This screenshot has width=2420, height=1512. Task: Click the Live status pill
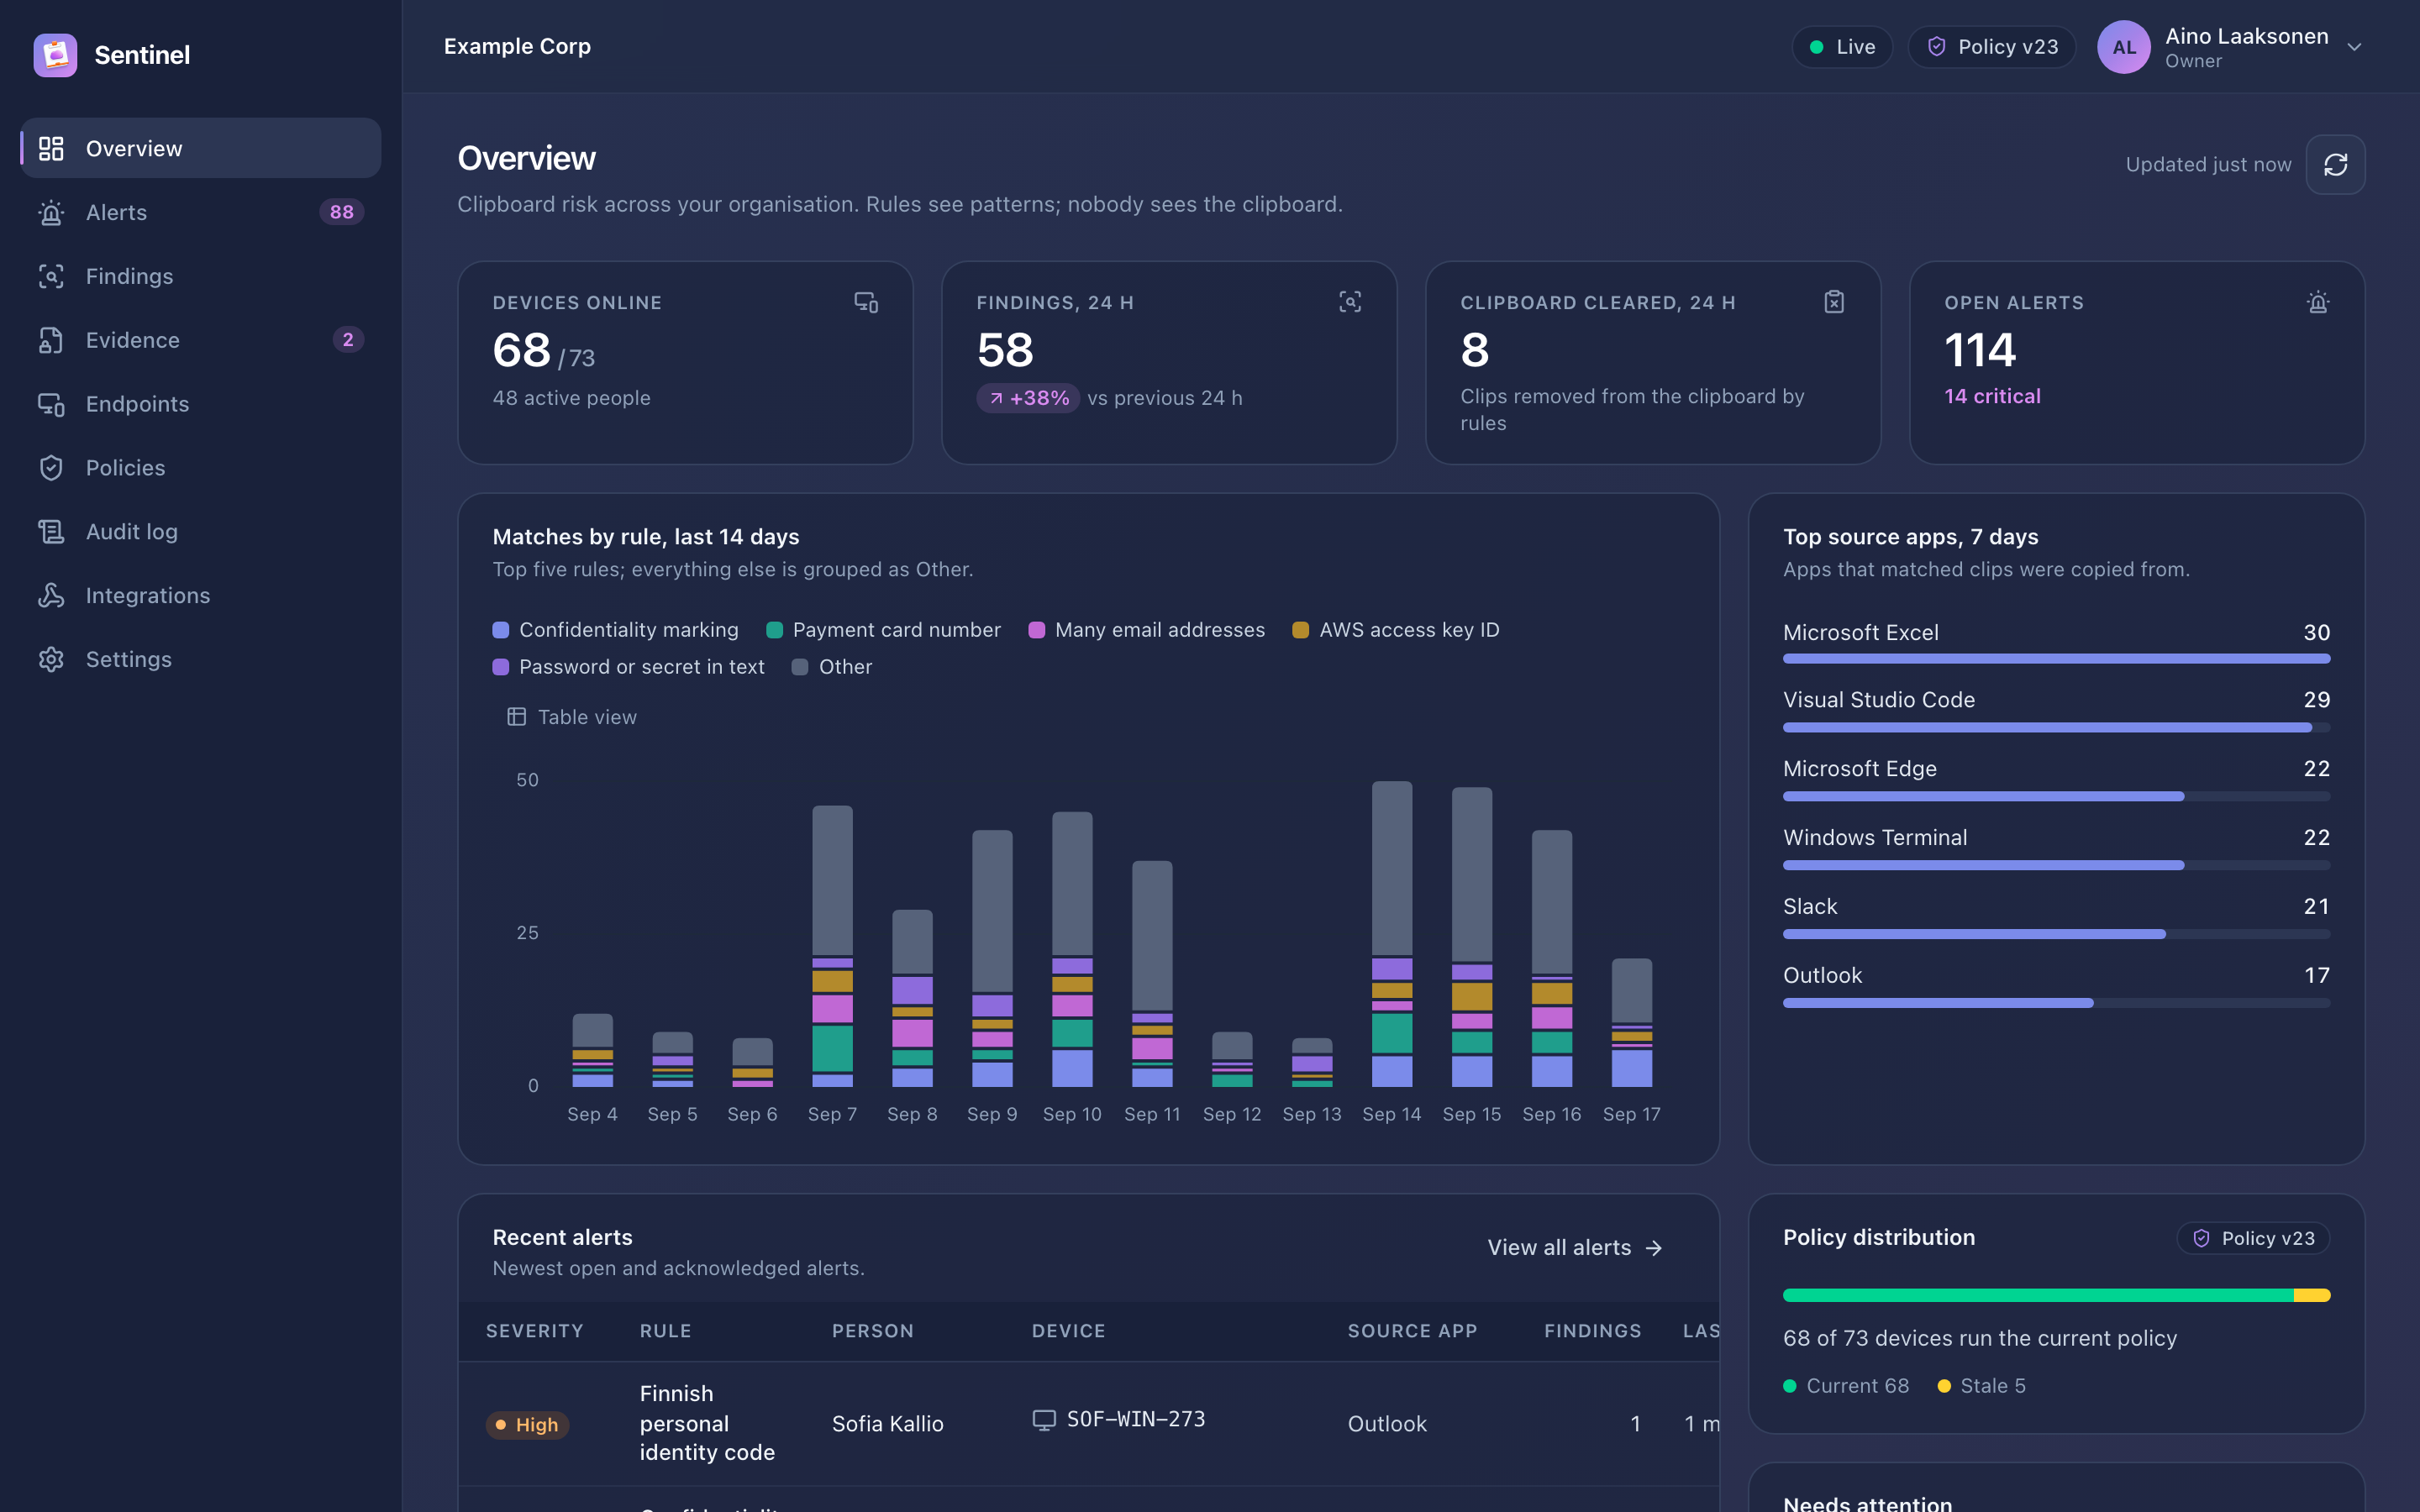click(x=1842, y=47)
